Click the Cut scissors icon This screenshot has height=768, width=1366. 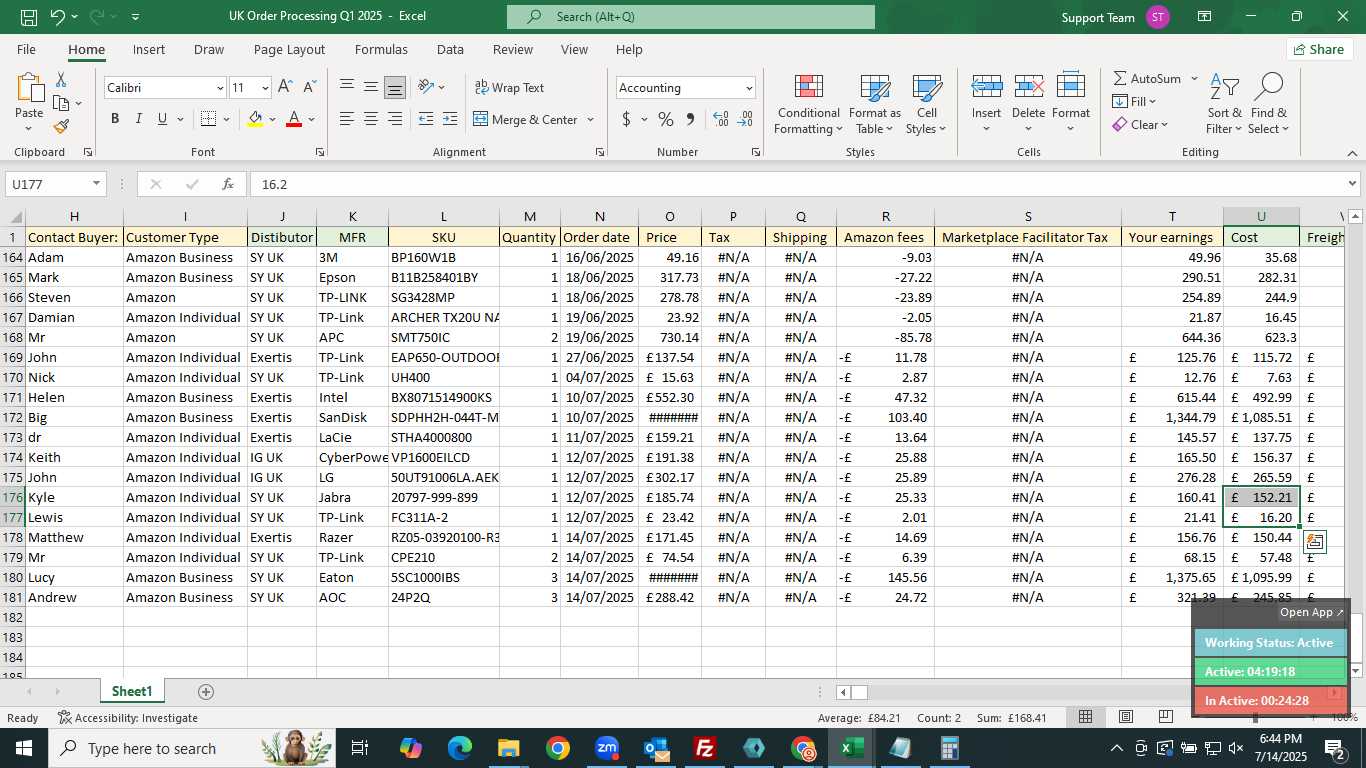(x=61, y=80)
